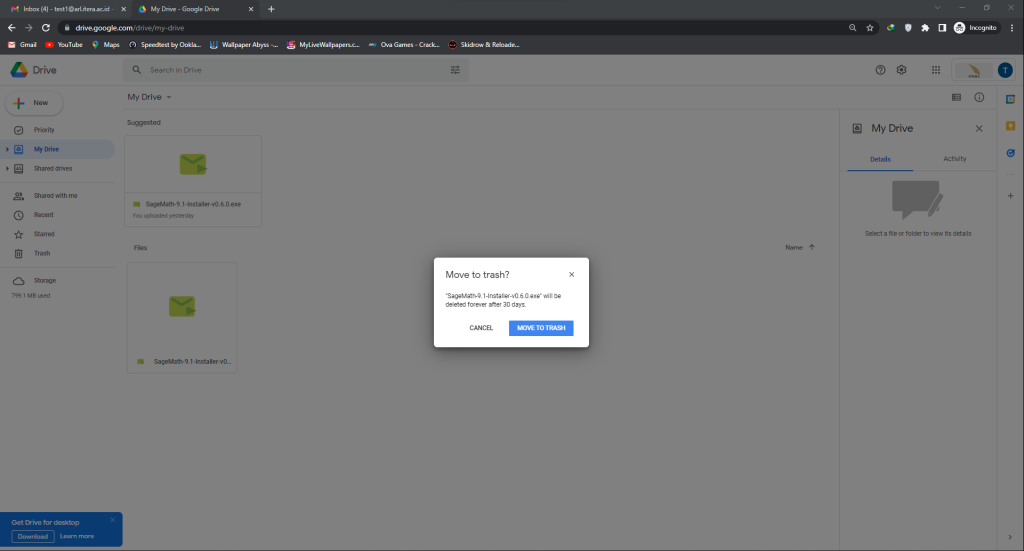Cancel the move to trash dialog
Screen dimensions: 1024x551
481,328
